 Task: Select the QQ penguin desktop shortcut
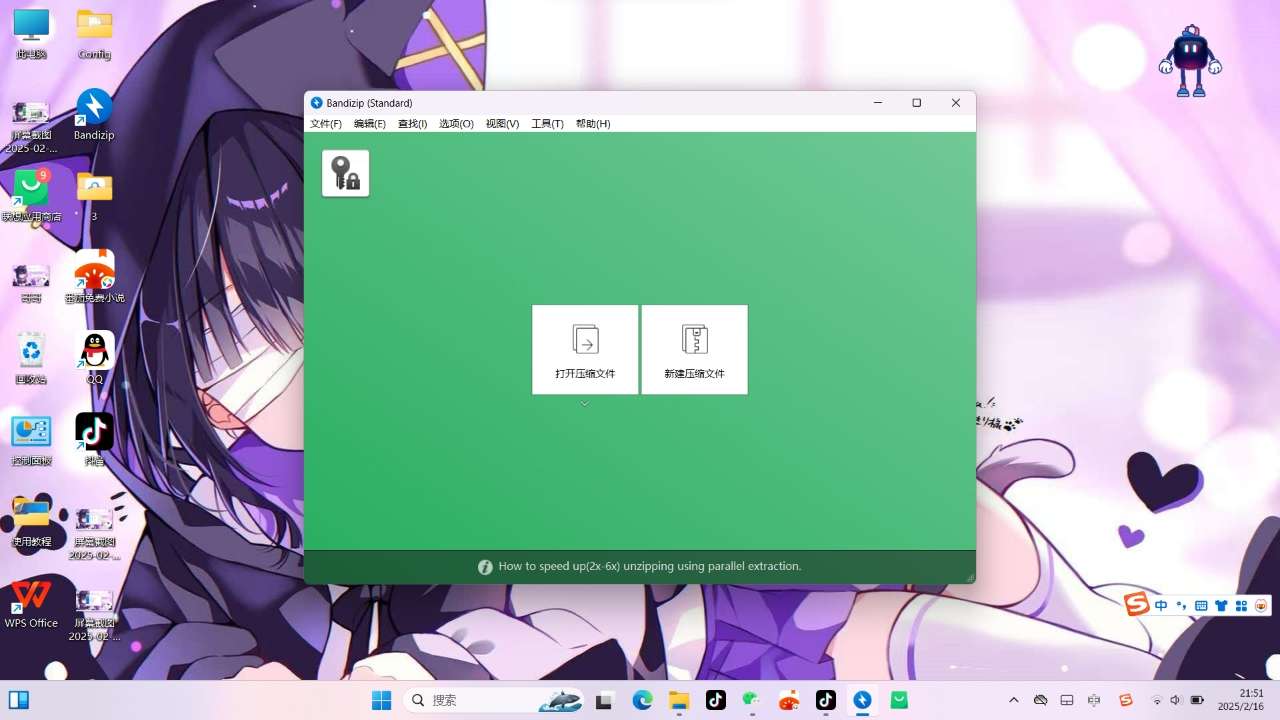(94, 358)
